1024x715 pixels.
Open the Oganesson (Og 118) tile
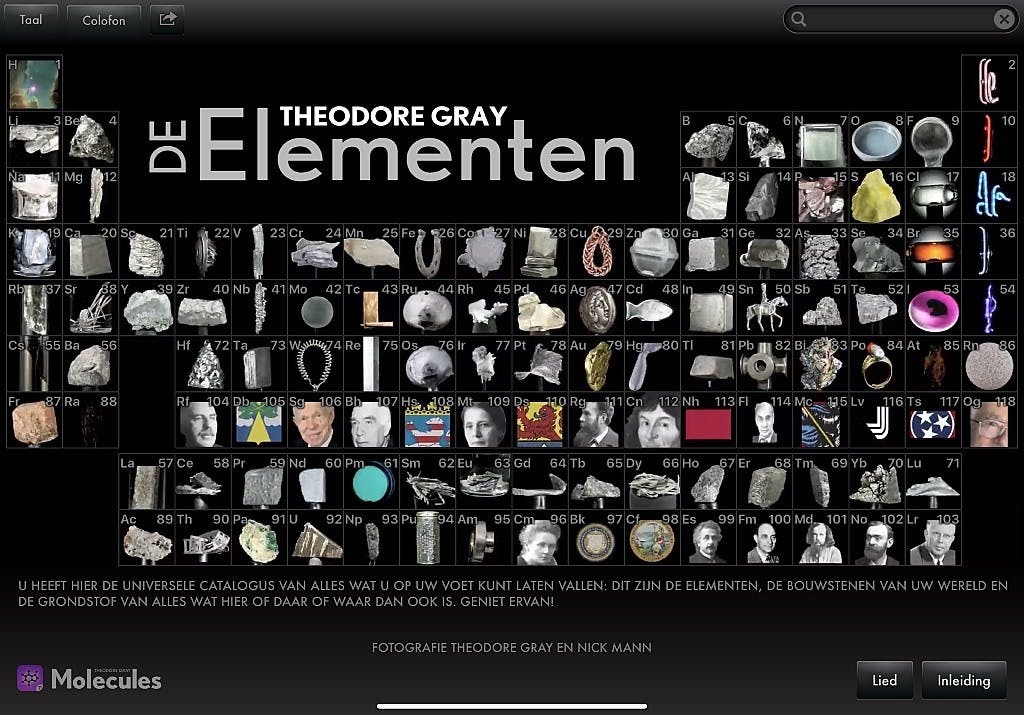(989, 420)
